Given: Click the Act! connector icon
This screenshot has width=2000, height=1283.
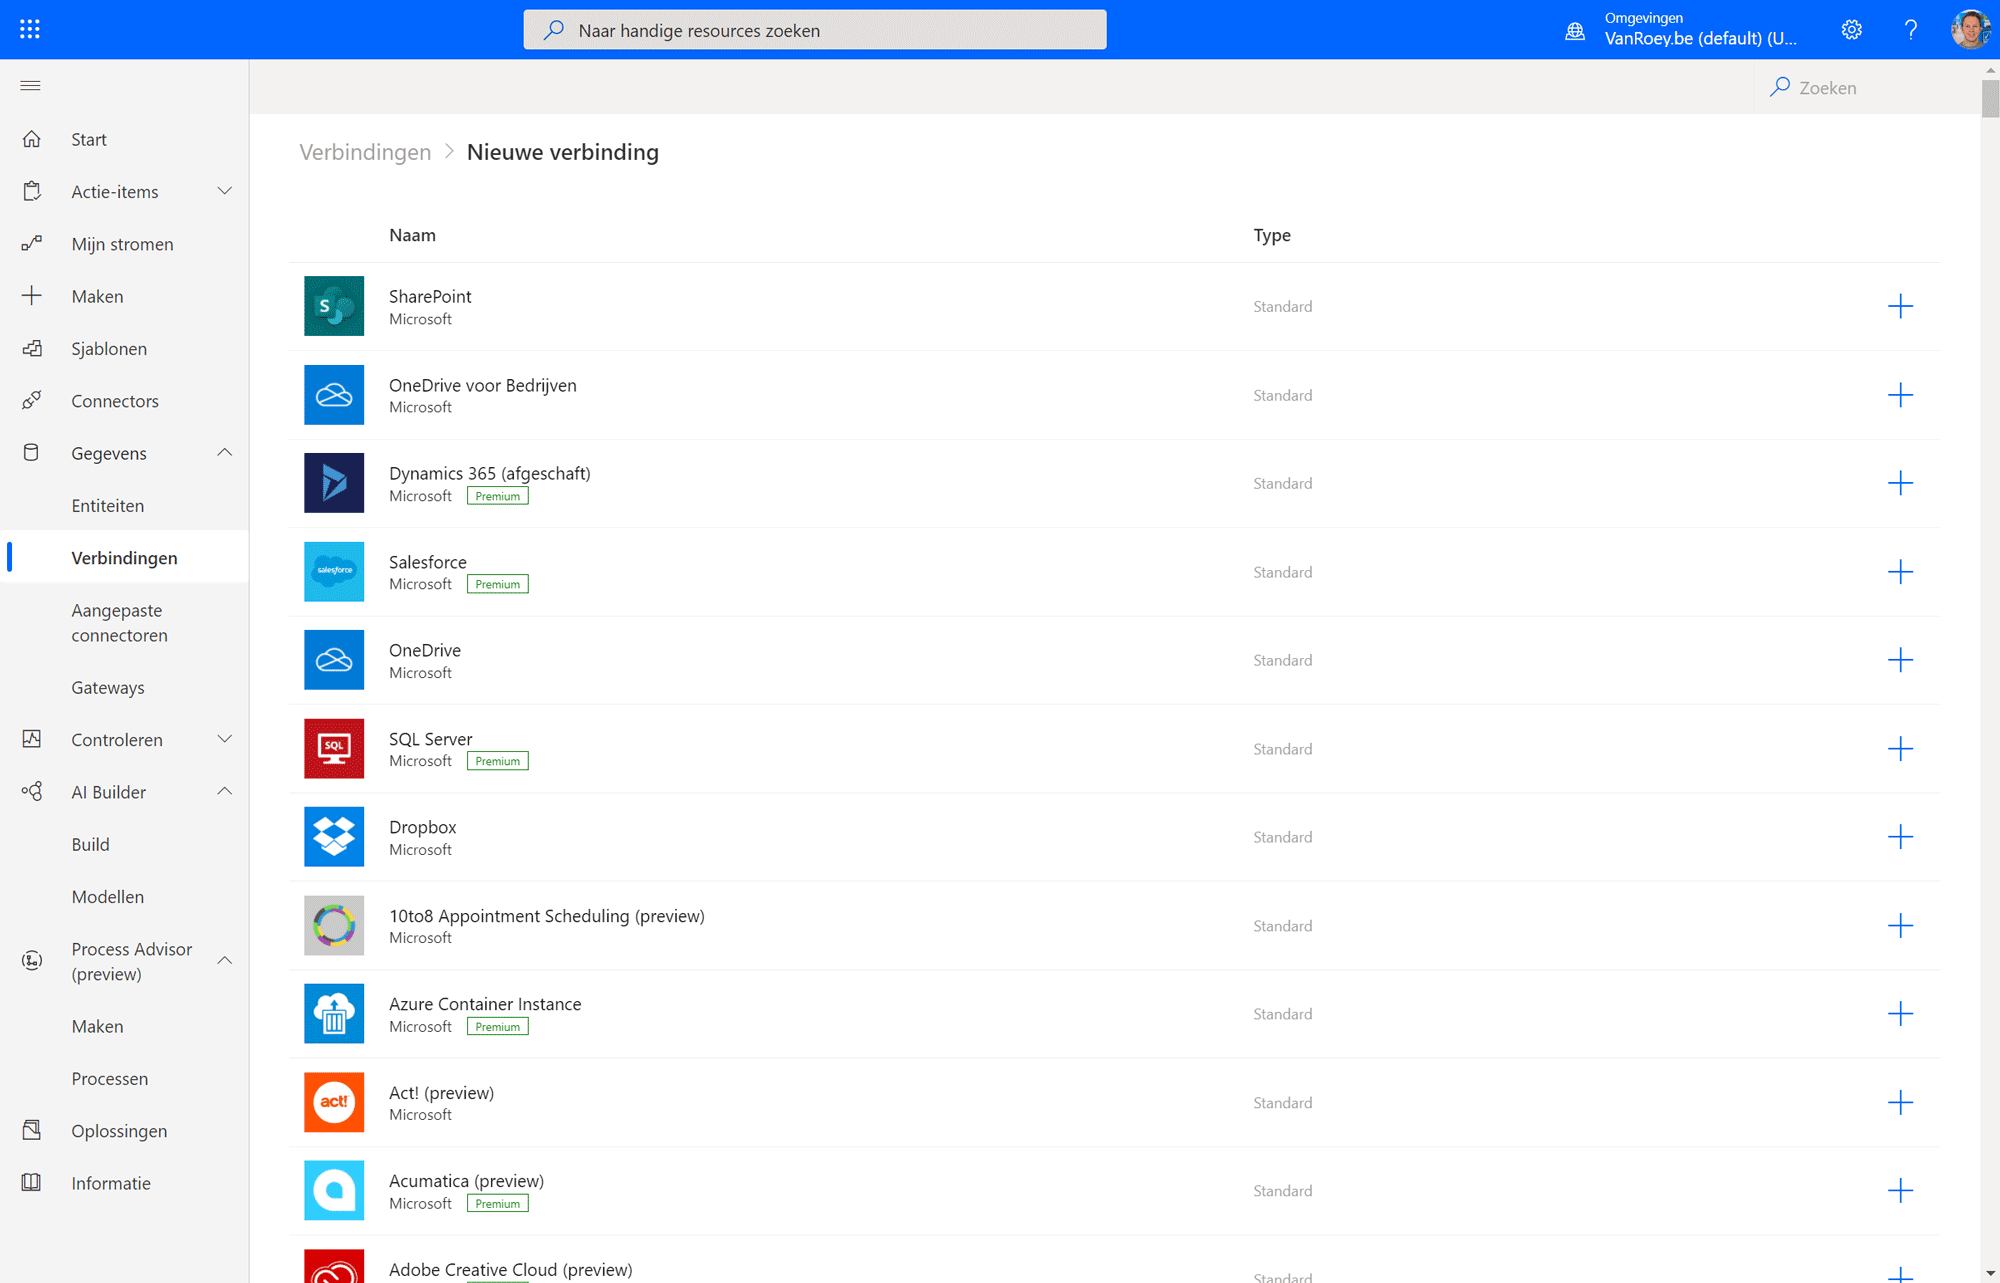Looking at the screenshot, I should [x=334, y=1102].
